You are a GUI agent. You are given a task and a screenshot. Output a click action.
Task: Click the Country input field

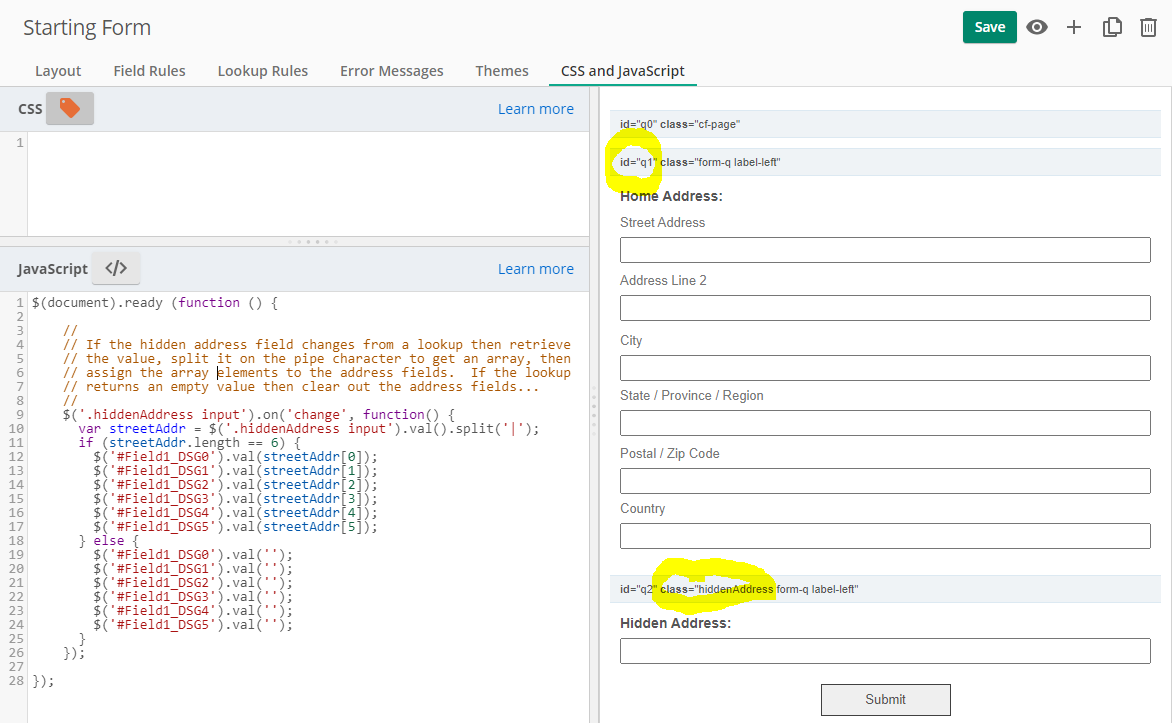[x=885, y=536]
